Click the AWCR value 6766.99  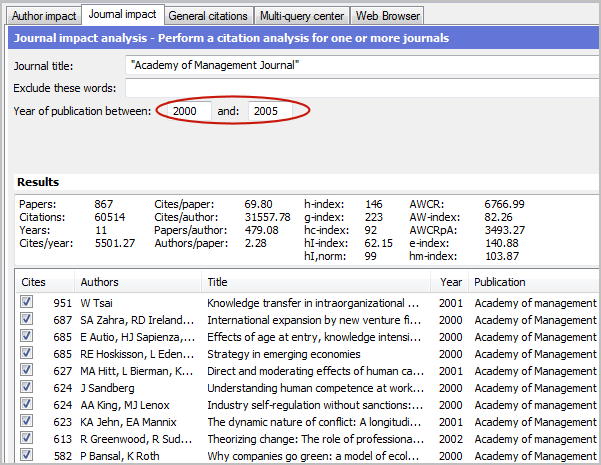[x=504, y=204]
